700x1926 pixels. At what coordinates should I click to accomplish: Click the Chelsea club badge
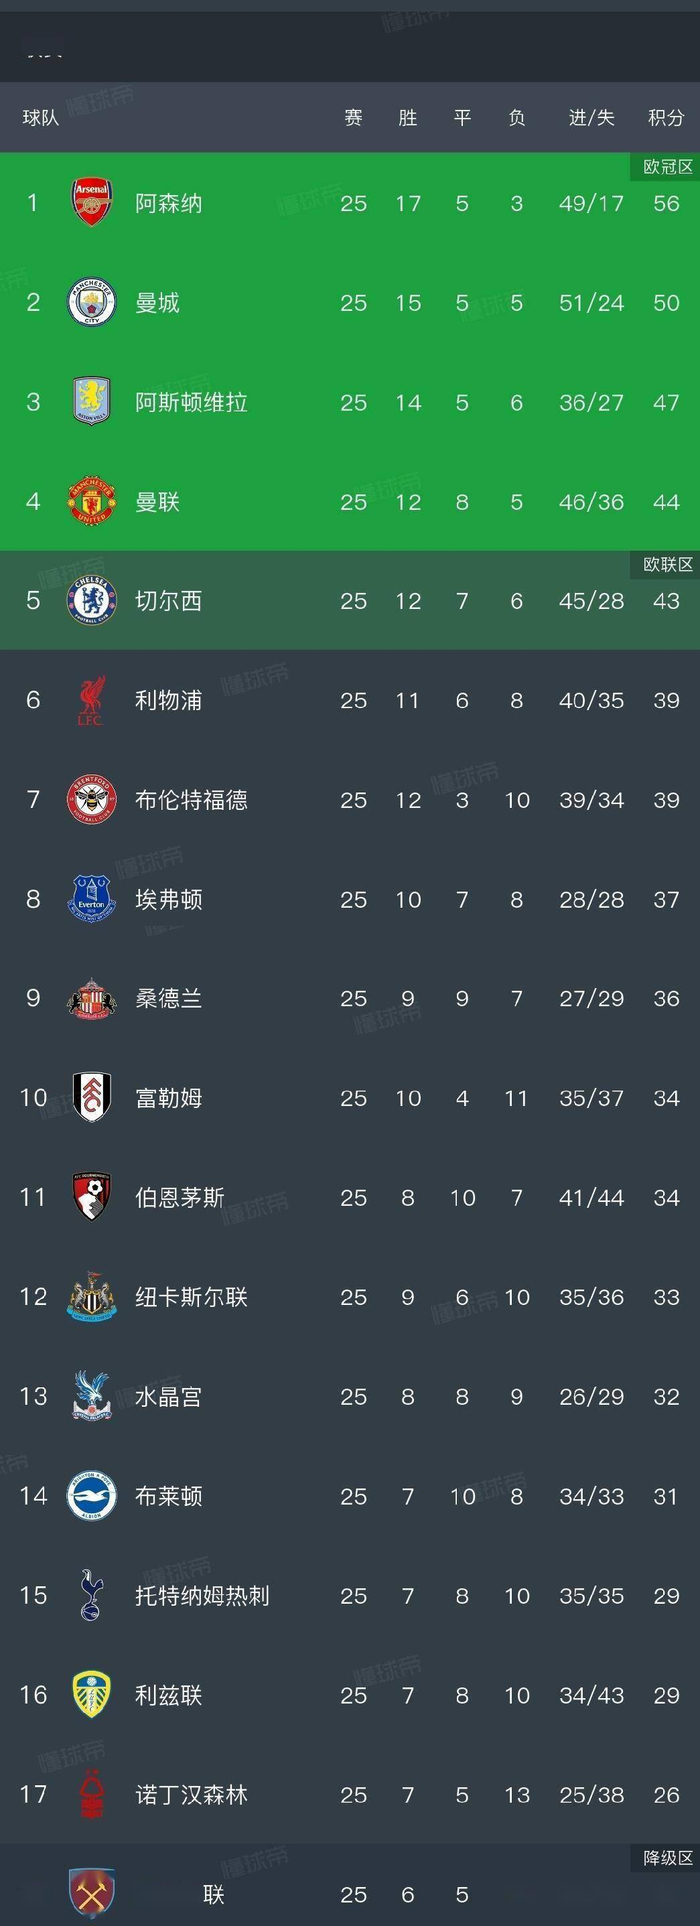[x=91, y=601]
